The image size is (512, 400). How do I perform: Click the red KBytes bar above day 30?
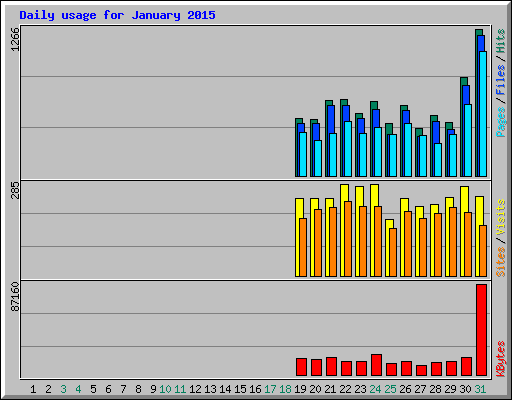pyautogui.click(x=466, y=366)
